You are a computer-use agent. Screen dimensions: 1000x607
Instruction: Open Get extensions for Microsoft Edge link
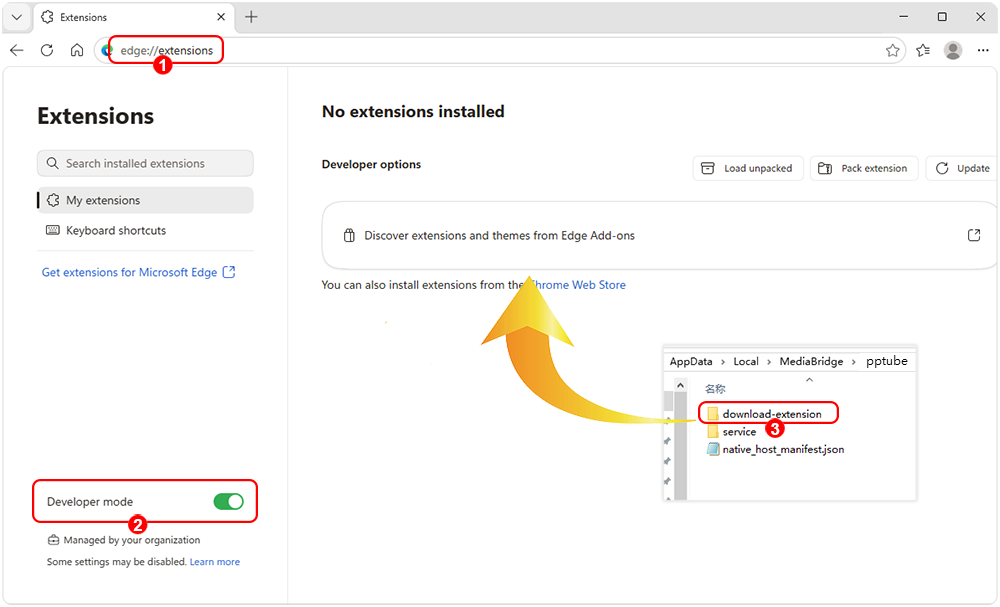138,272
